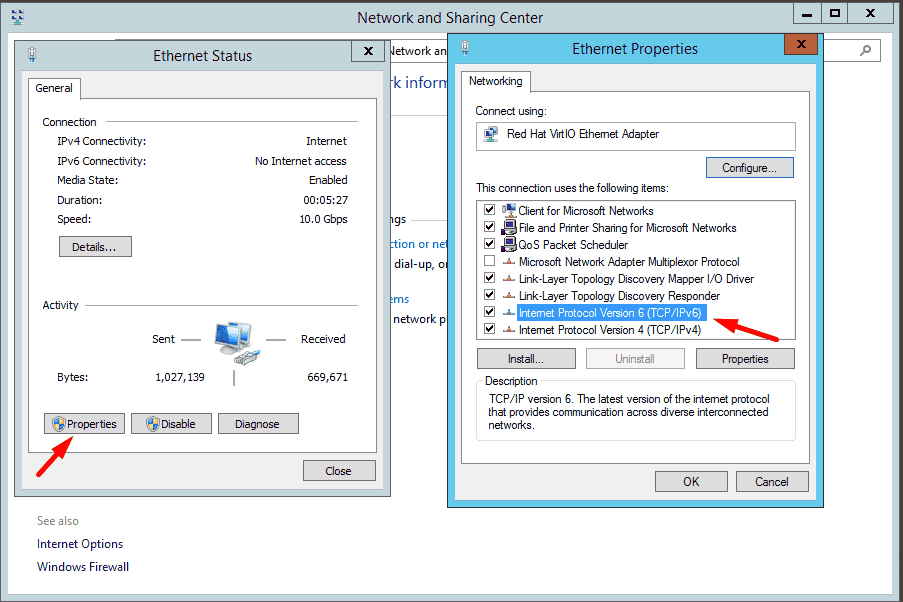Toggle Link-Layer Topology Discovery Responder checkbox

pos(489,296)
